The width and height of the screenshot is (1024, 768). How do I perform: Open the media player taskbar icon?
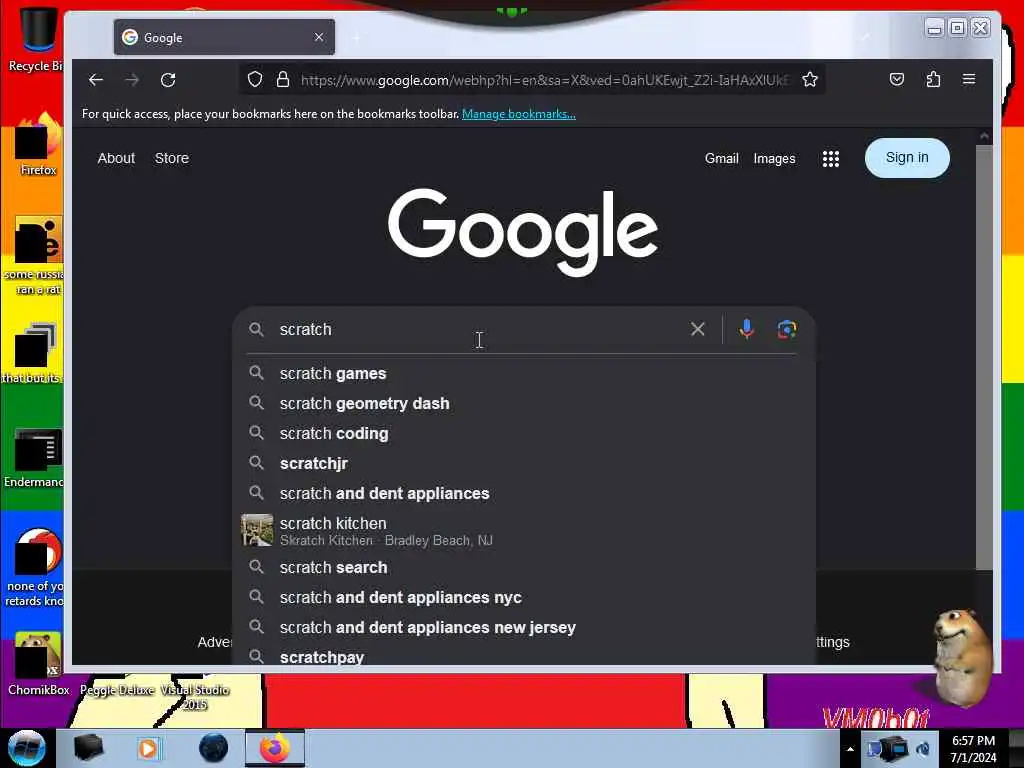pyautogui.click(x=148, y=748)
